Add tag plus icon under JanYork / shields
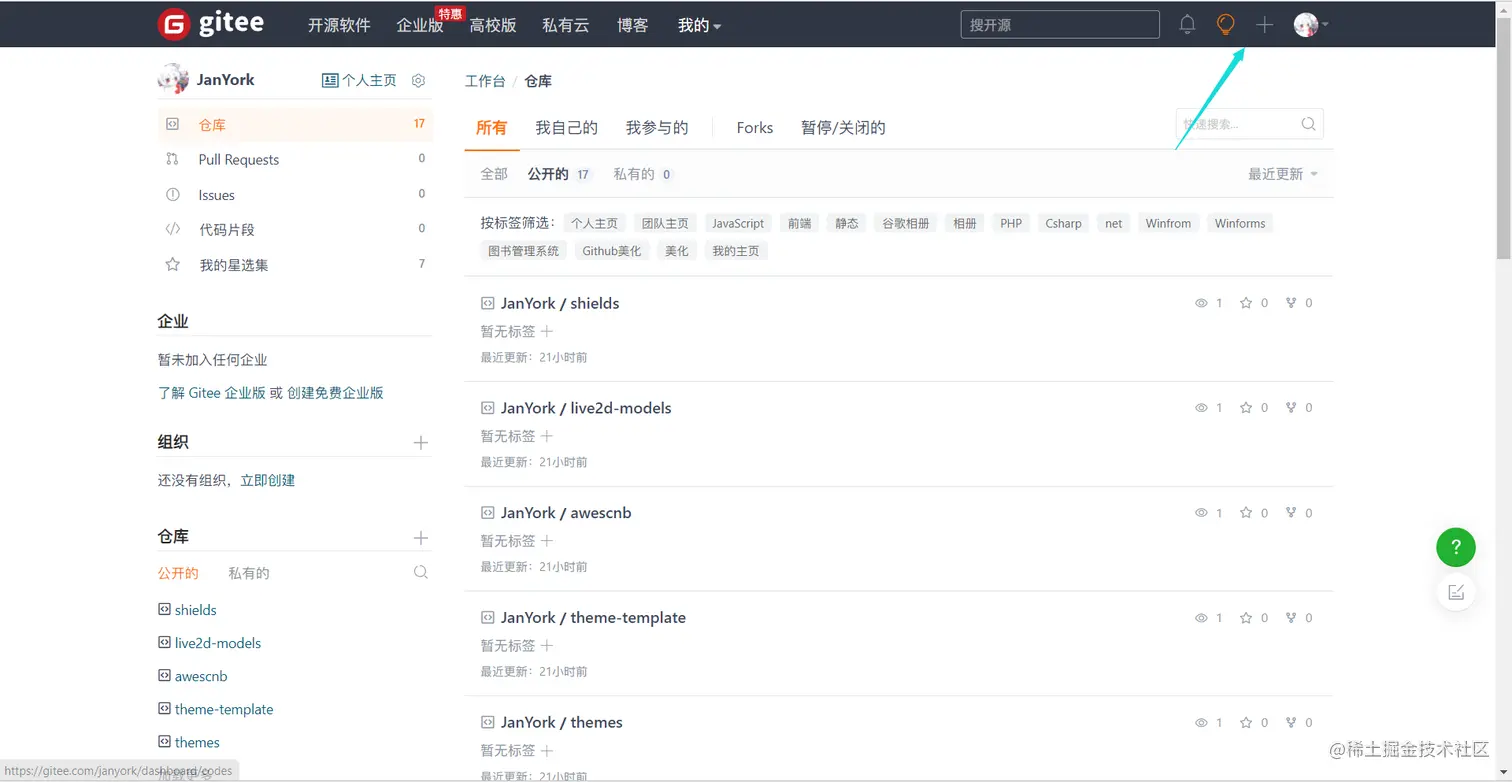Screen dimensions: 1512x782 click(547, 331)
